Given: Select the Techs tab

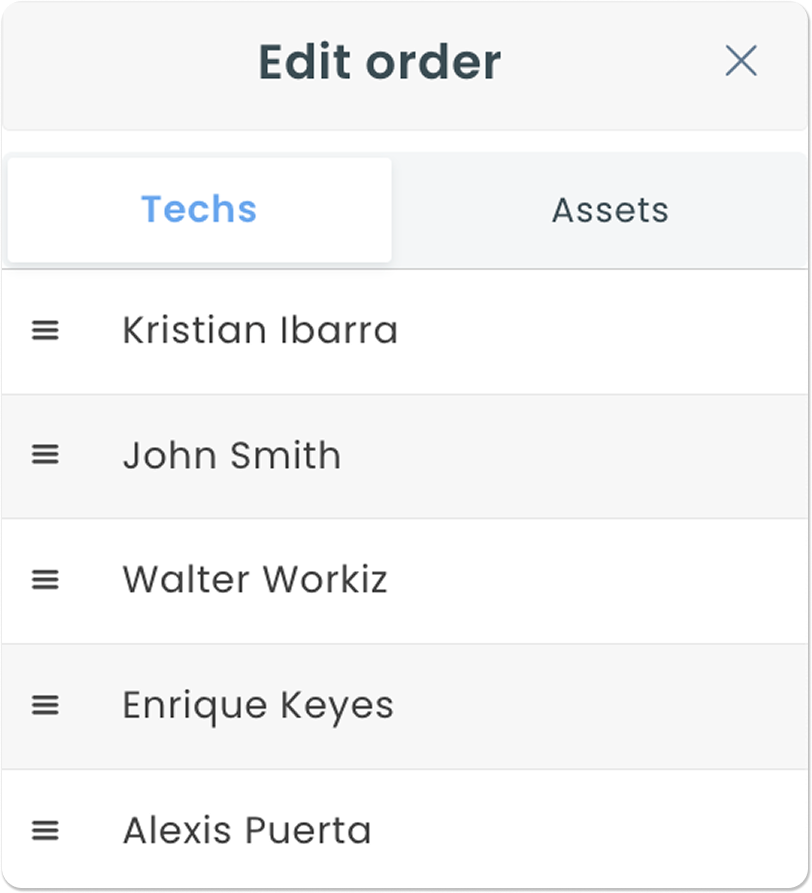Looking at the screenshot, I should click(x=199, y=209).
